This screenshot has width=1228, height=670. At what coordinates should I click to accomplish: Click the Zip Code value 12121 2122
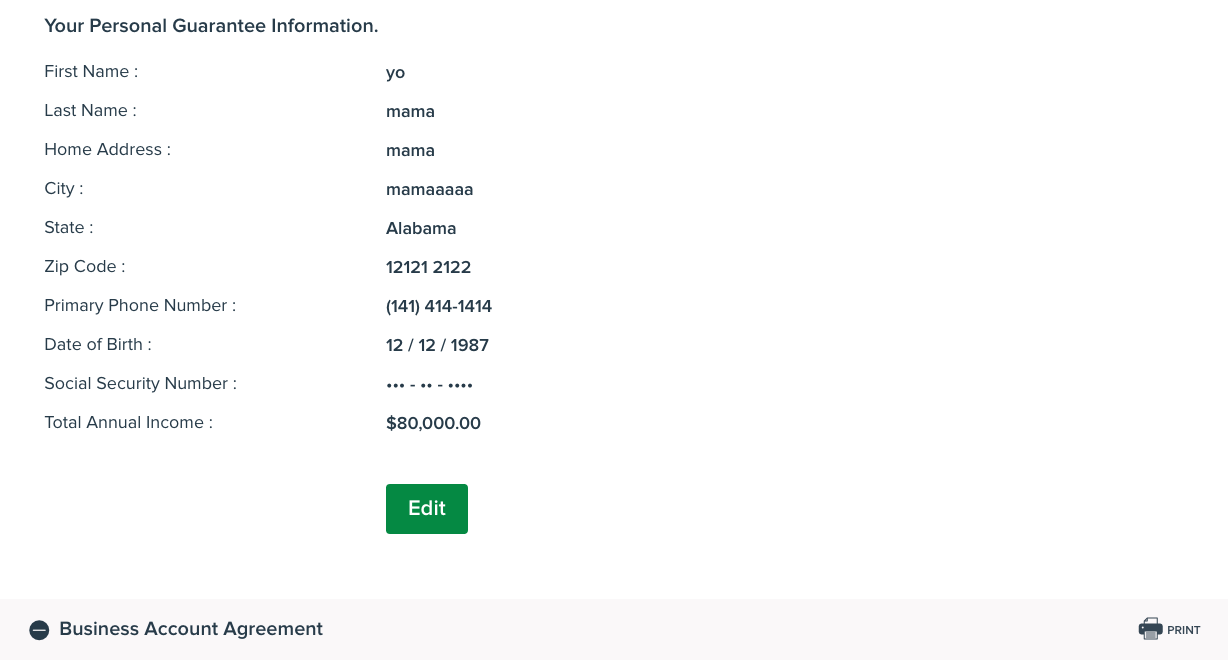pyautogui.click(x=428, y=267)
